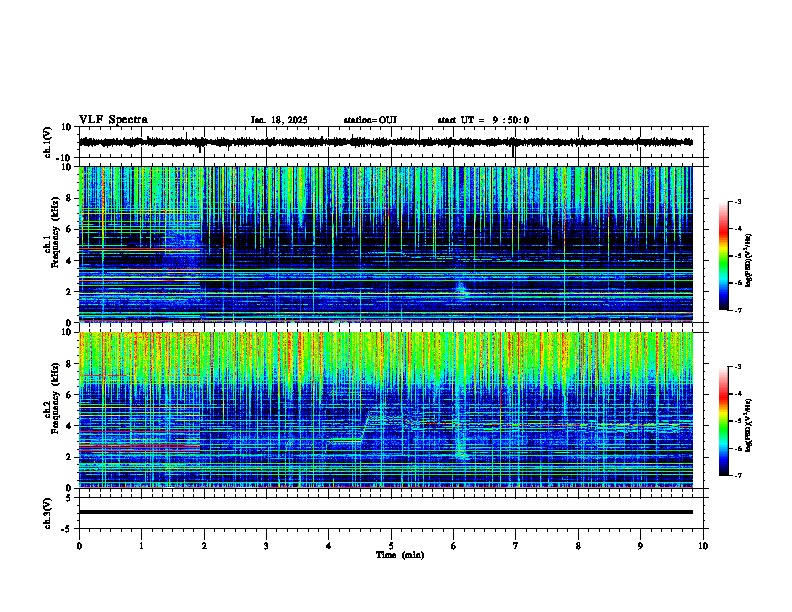Click the "-7" label below ch.2 color scale
The width and height of the screenshot is (792, 612).
pyautogui.click(x=737, y=475)
